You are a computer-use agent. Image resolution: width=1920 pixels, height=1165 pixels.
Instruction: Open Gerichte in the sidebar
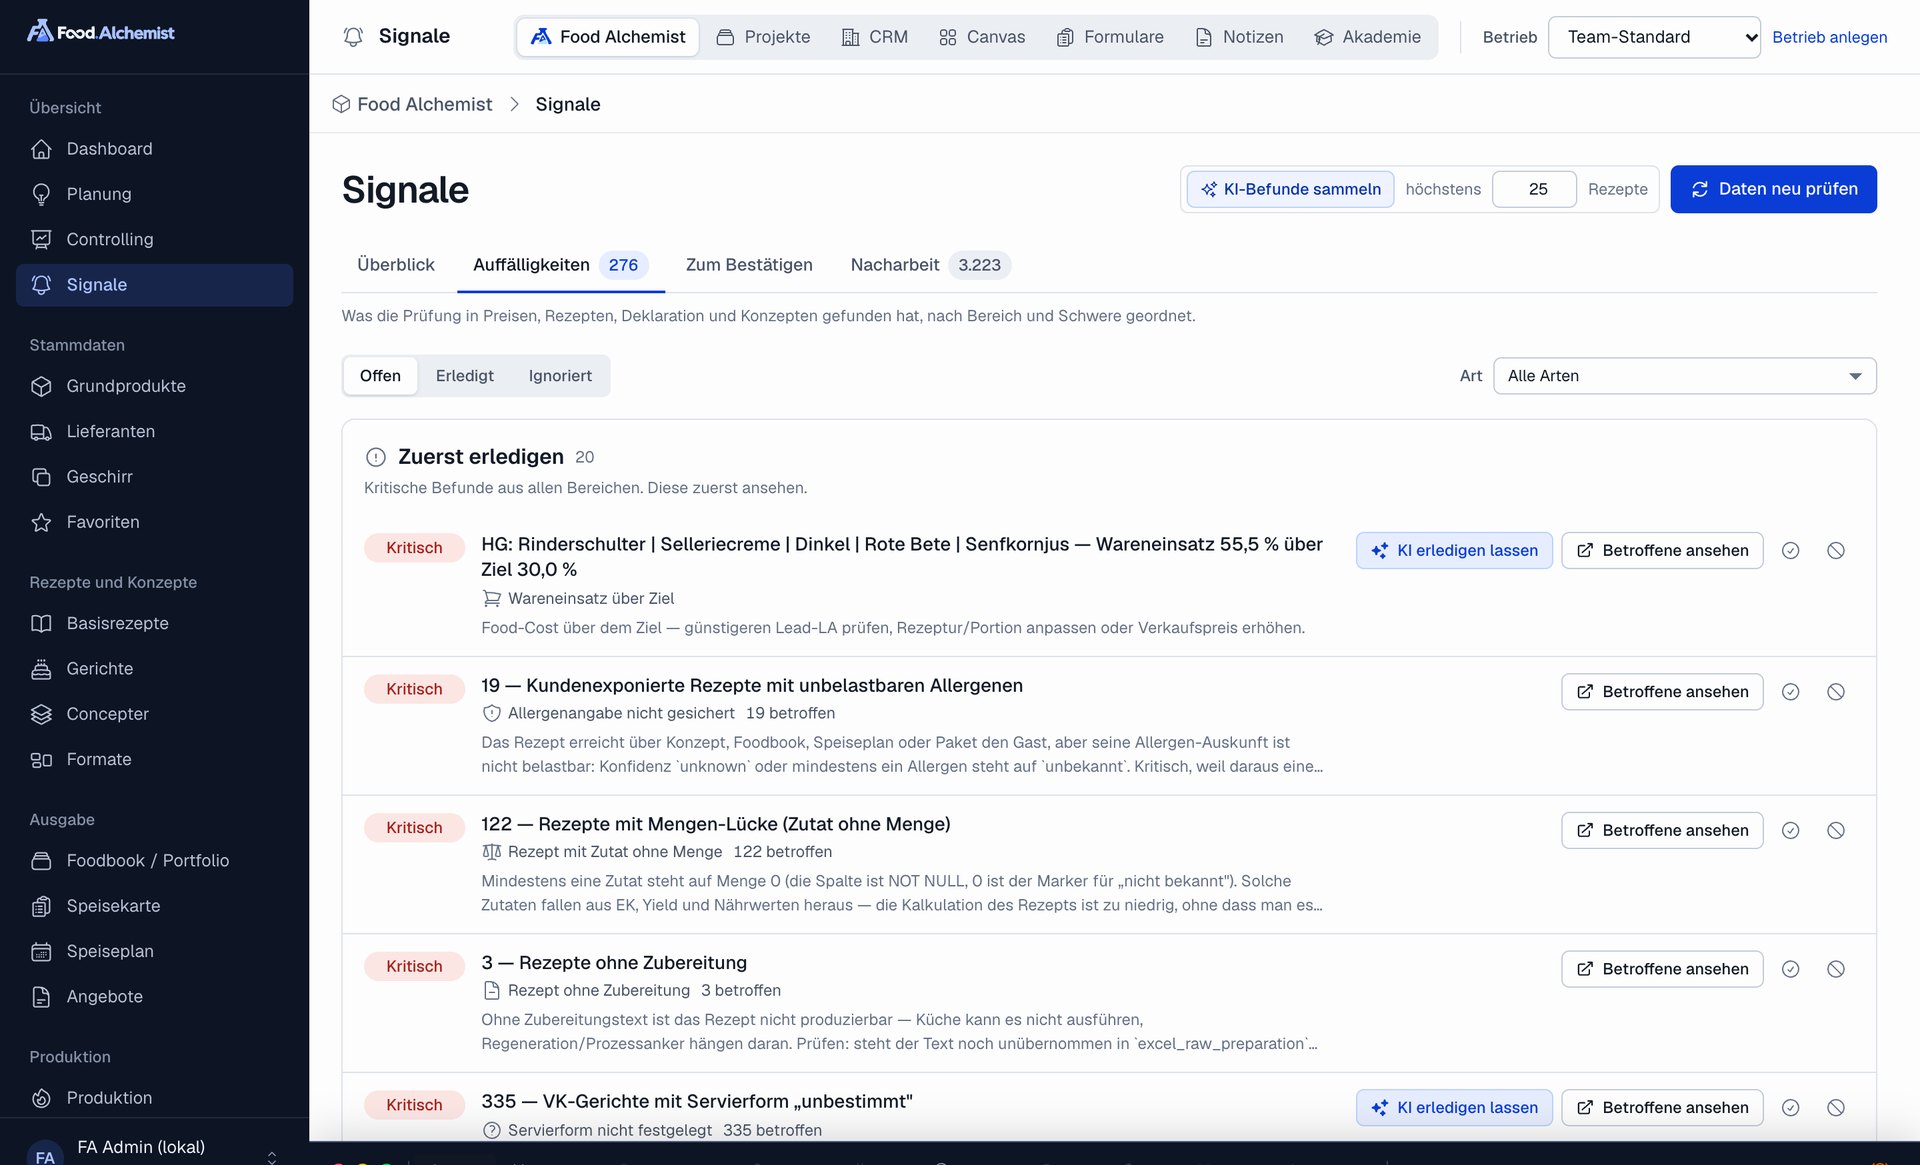154,668
